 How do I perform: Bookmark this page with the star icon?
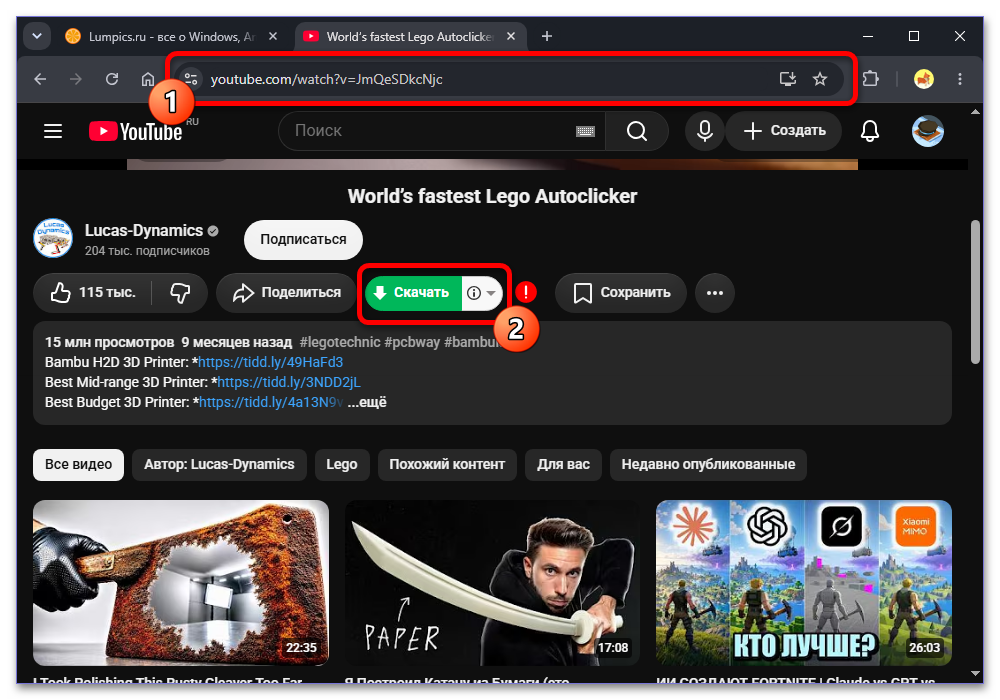click(x=820, y=79)
